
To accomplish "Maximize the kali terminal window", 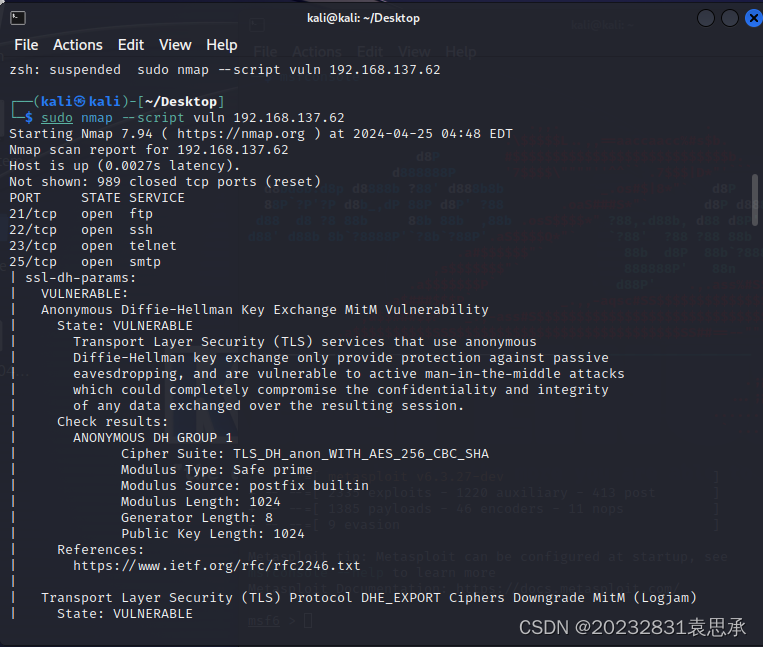I will click(729, 18).
